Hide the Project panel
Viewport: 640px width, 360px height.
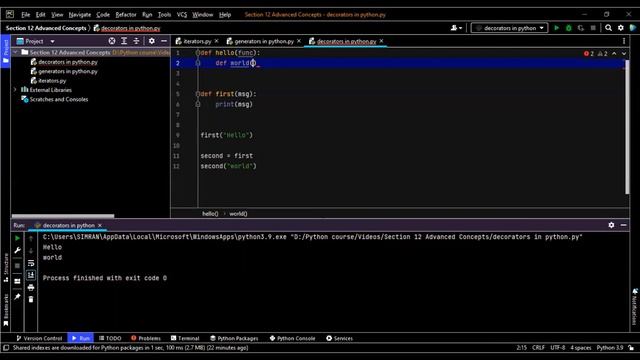point(164,41)
